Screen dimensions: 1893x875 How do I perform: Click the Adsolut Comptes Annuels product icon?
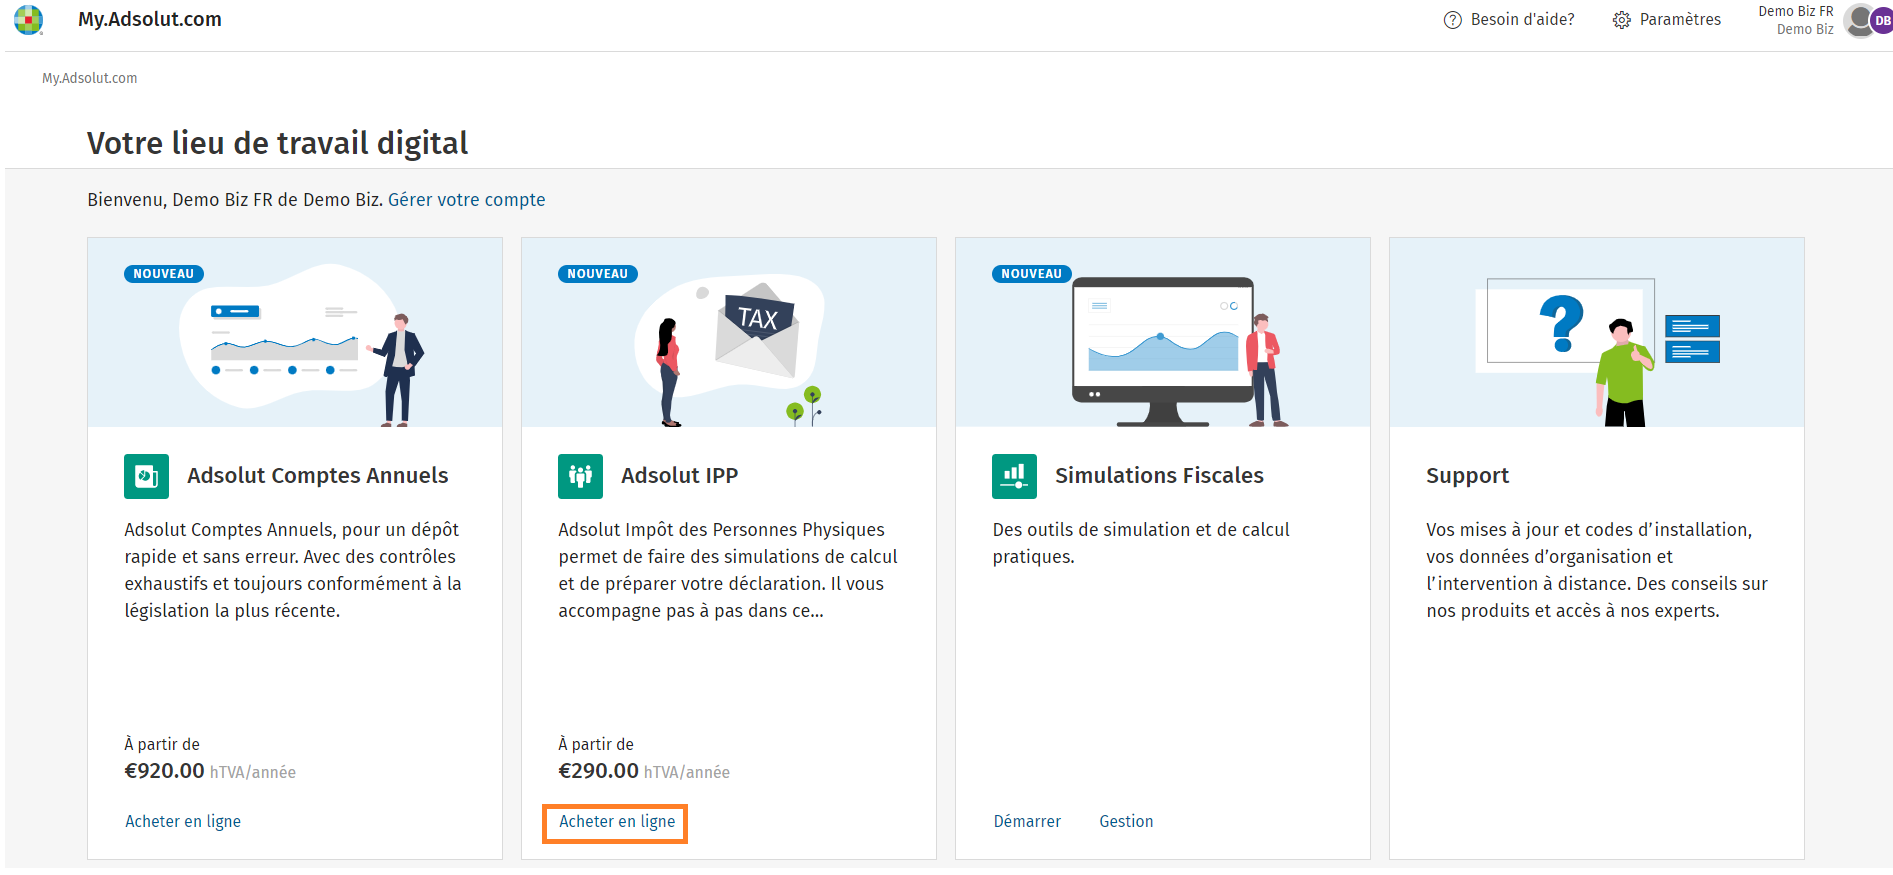(146, 476)
